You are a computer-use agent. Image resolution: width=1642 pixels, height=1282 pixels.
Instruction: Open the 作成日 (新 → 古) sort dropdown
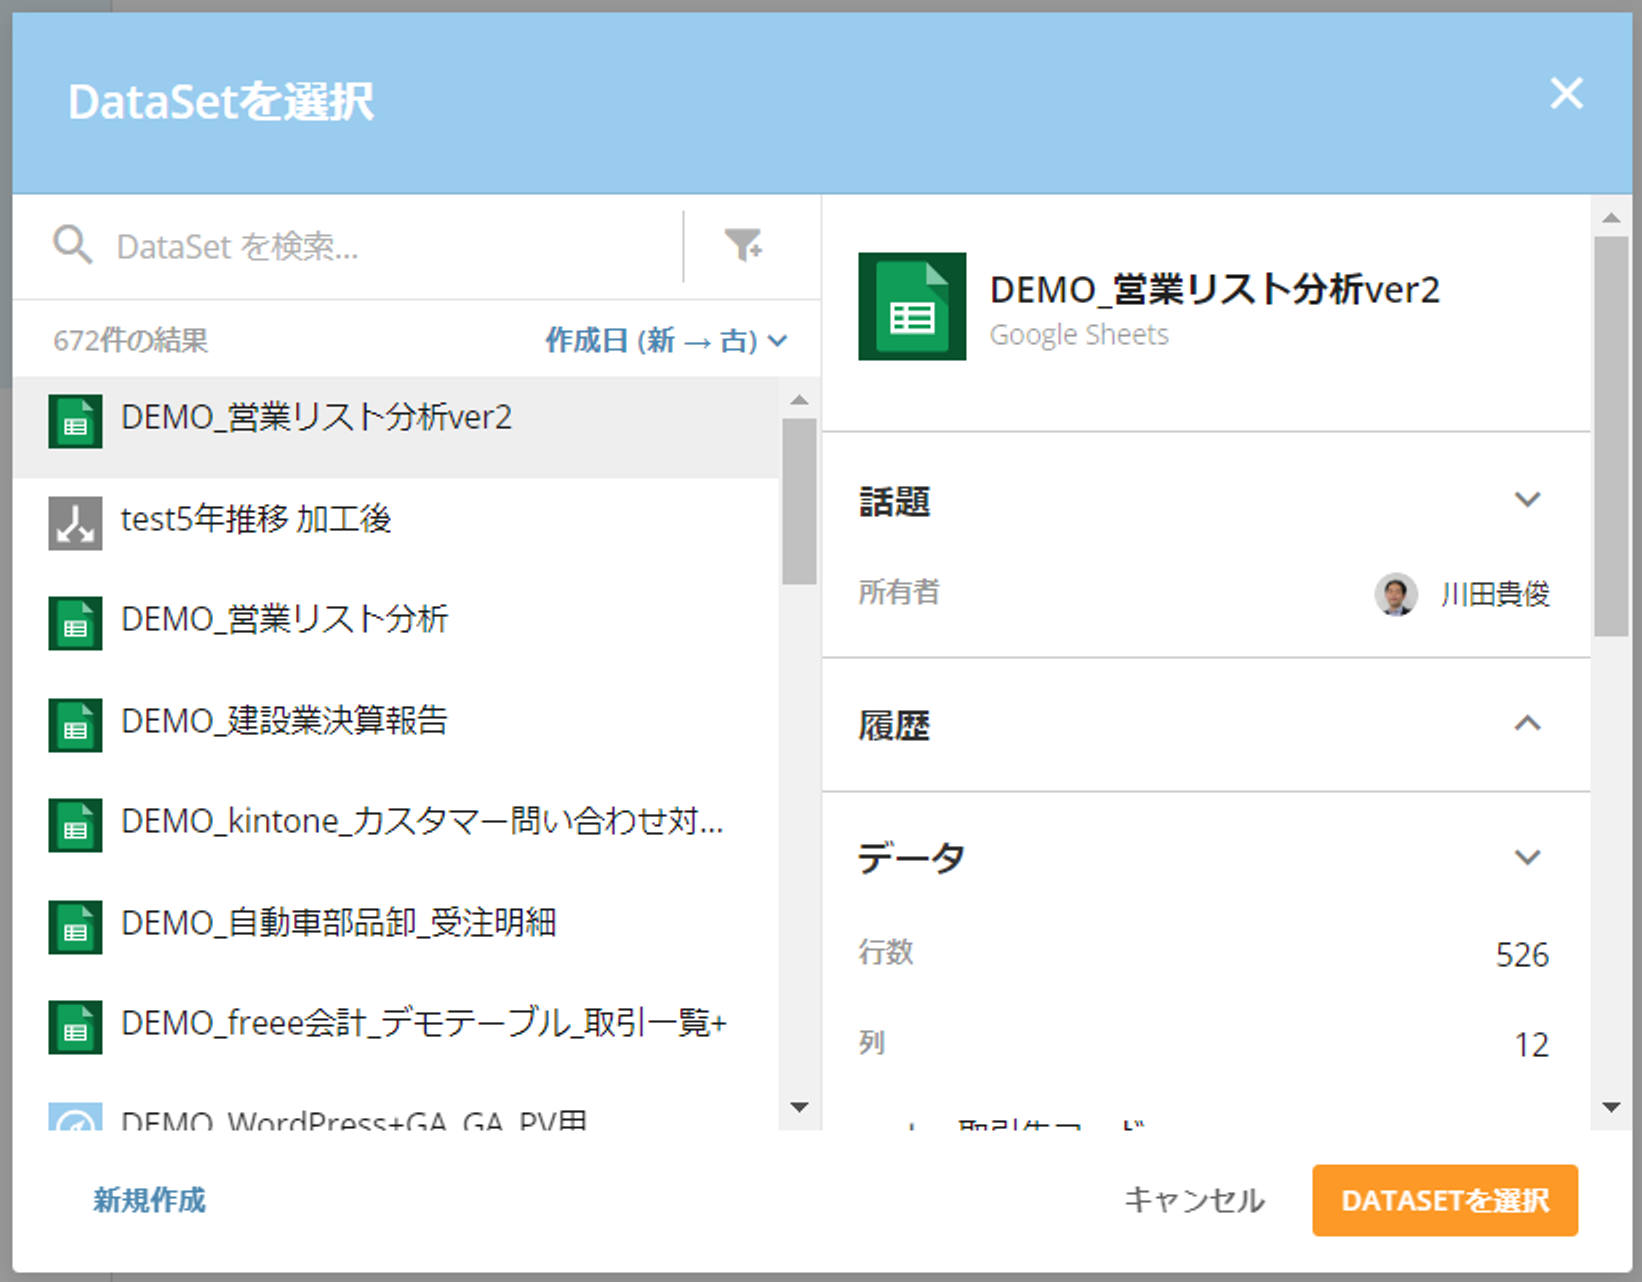click(666, 340)
